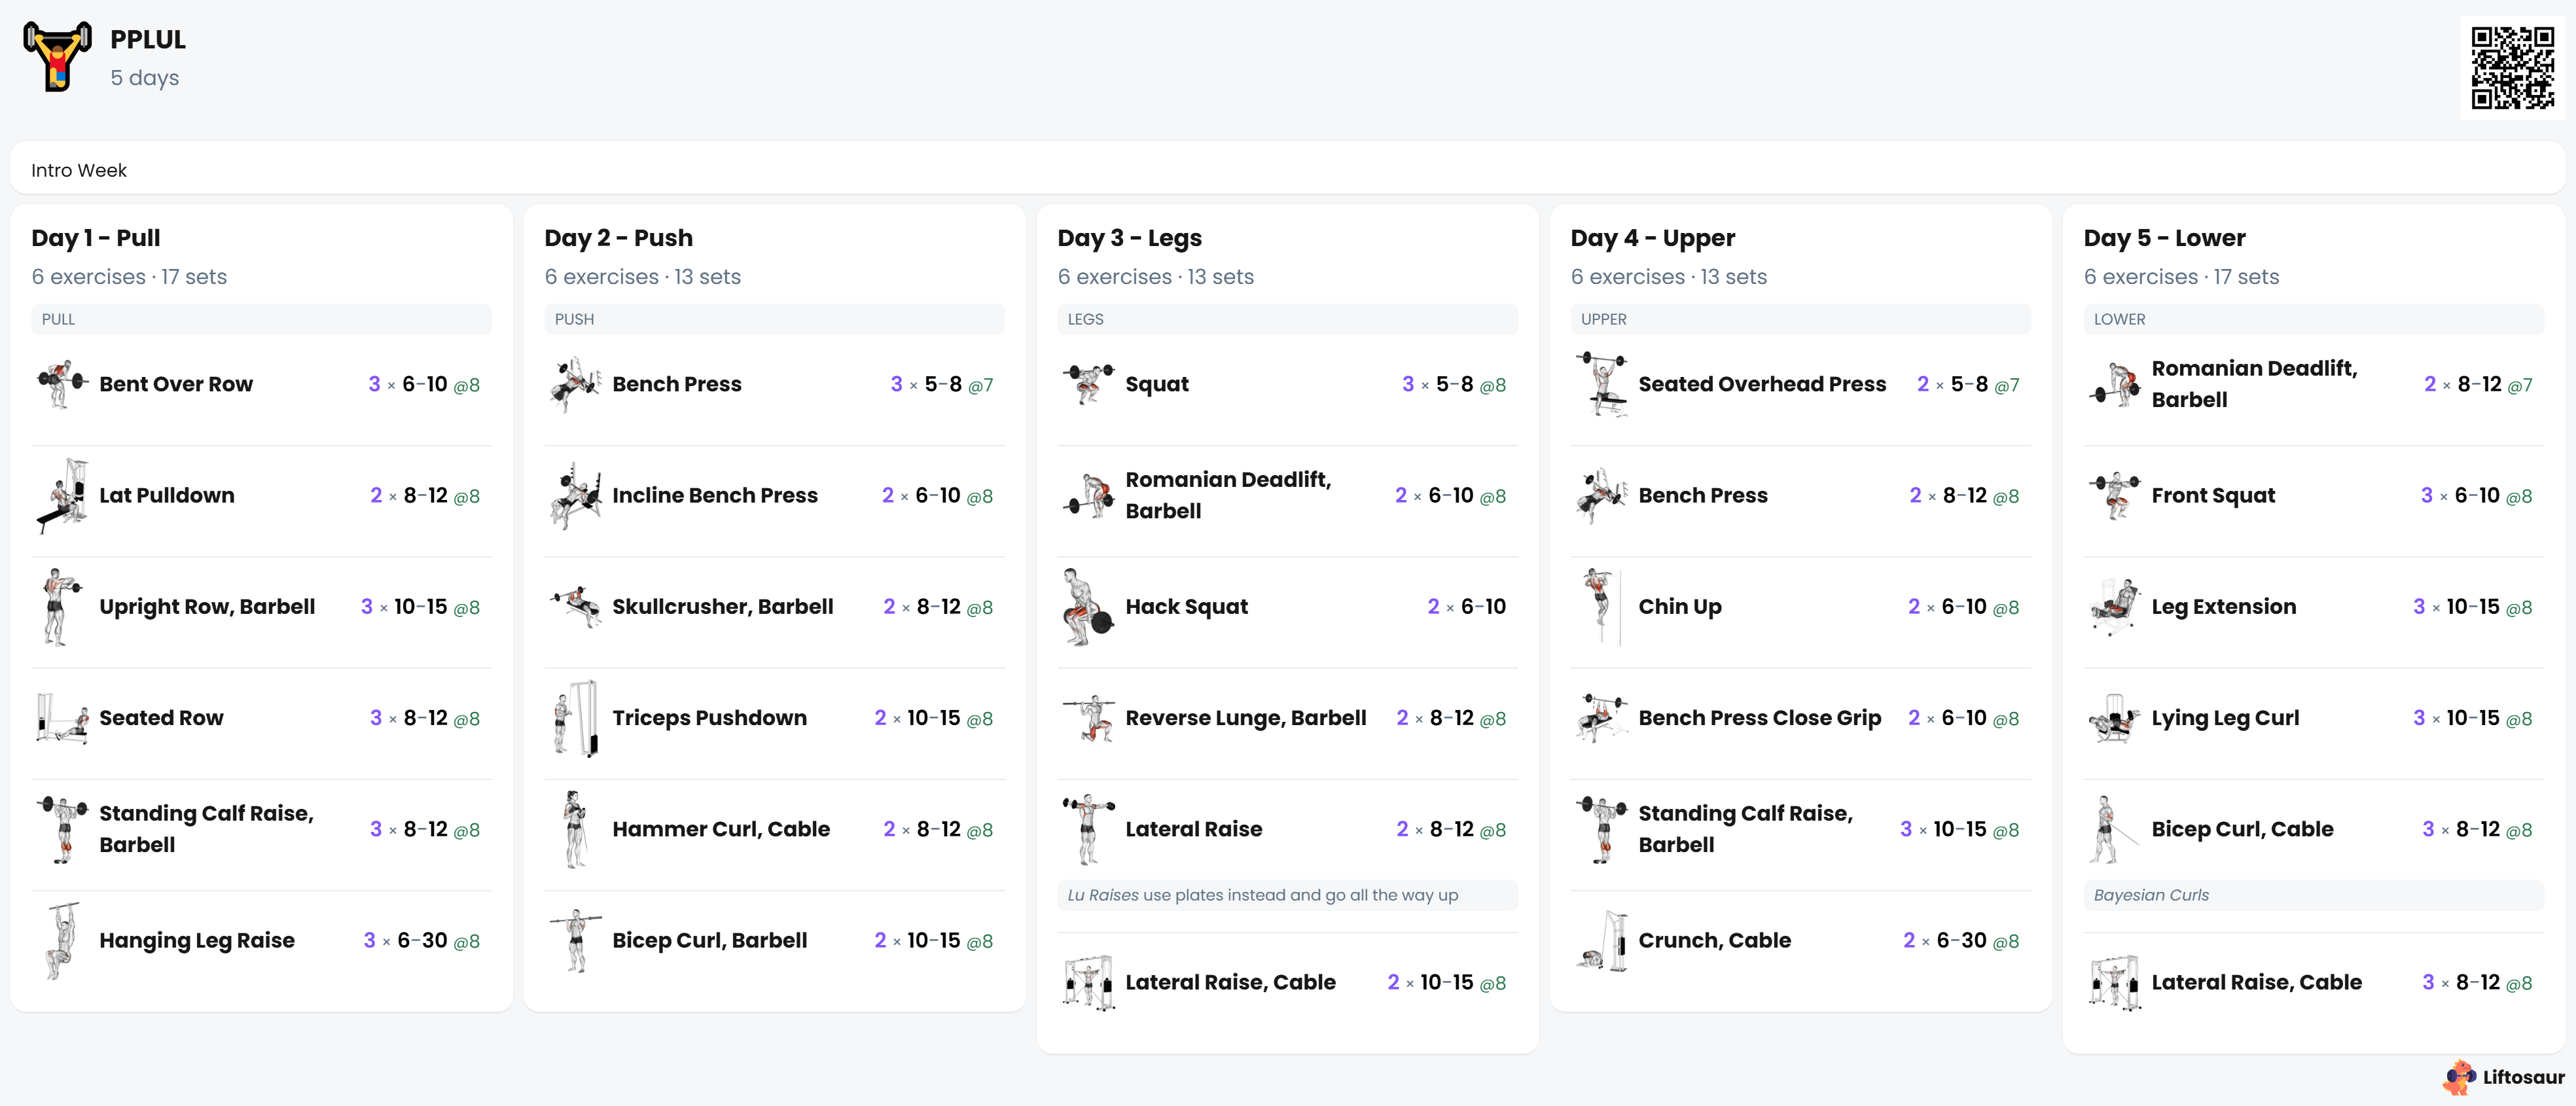Click the Chin Up 2 × 6-10 sets
Image resolution: width=2576 pixels, height=1106 pixels.
coord(1963,607)
